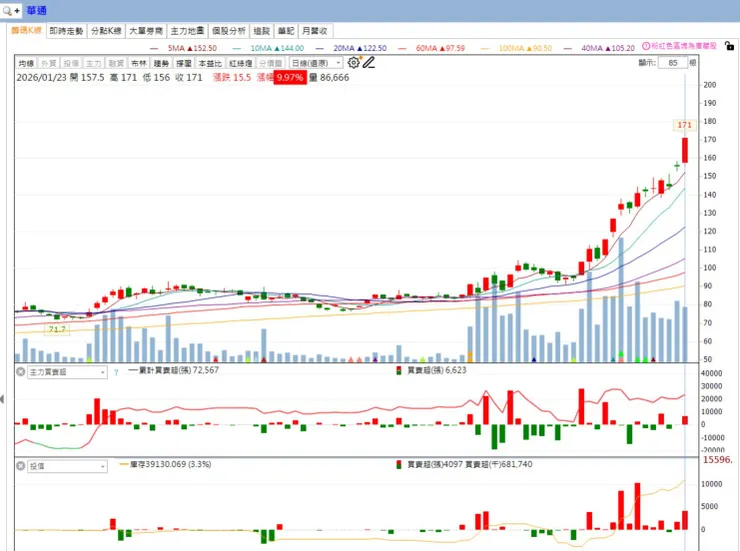Select the pencil drawing tool

coord(369,62)
